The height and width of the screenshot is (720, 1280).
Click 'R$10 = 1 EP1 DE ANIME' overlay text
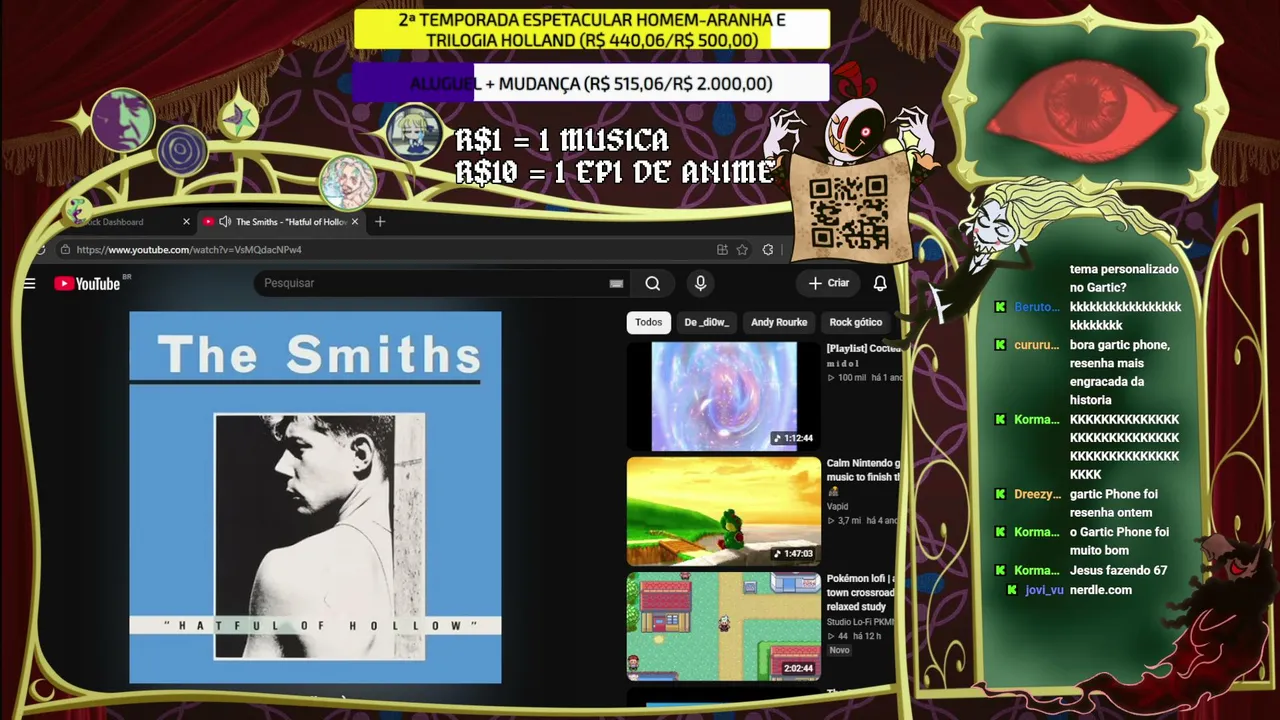(x=615, y=173)
